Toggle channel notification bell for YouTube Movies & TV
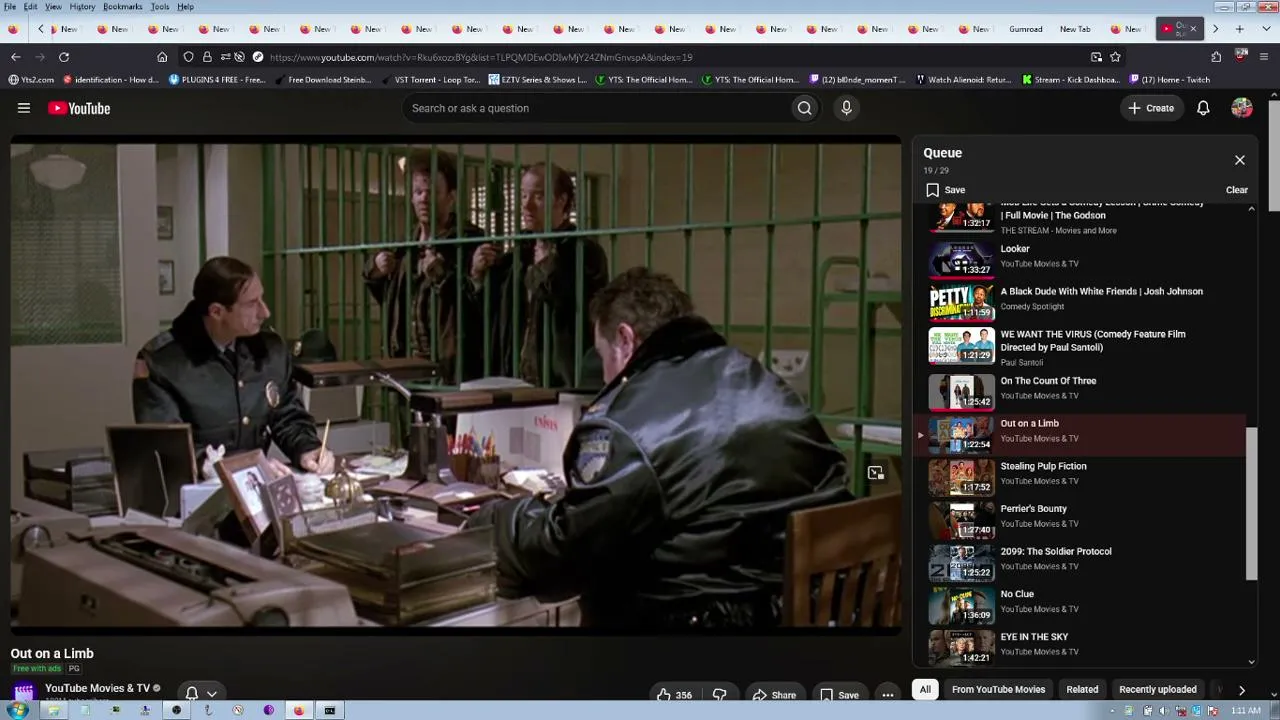This screenshot has width=1280, height=720. click(x=192, y=693)
